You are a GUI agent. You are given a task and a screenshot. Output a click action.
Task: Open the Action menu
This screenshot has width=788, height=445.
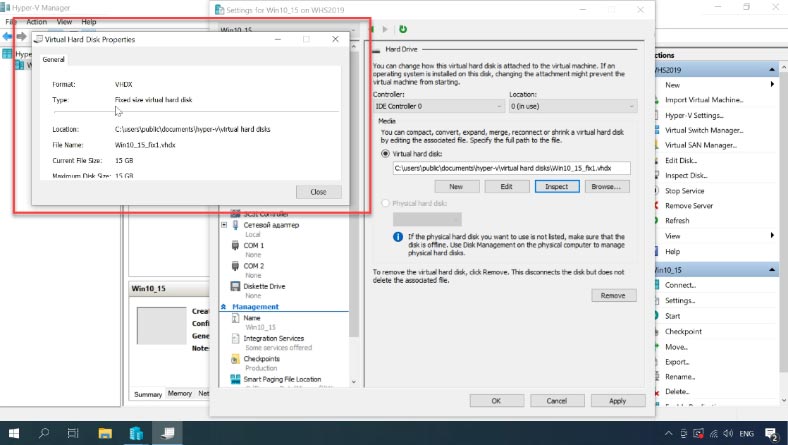[x=36, y=22]
